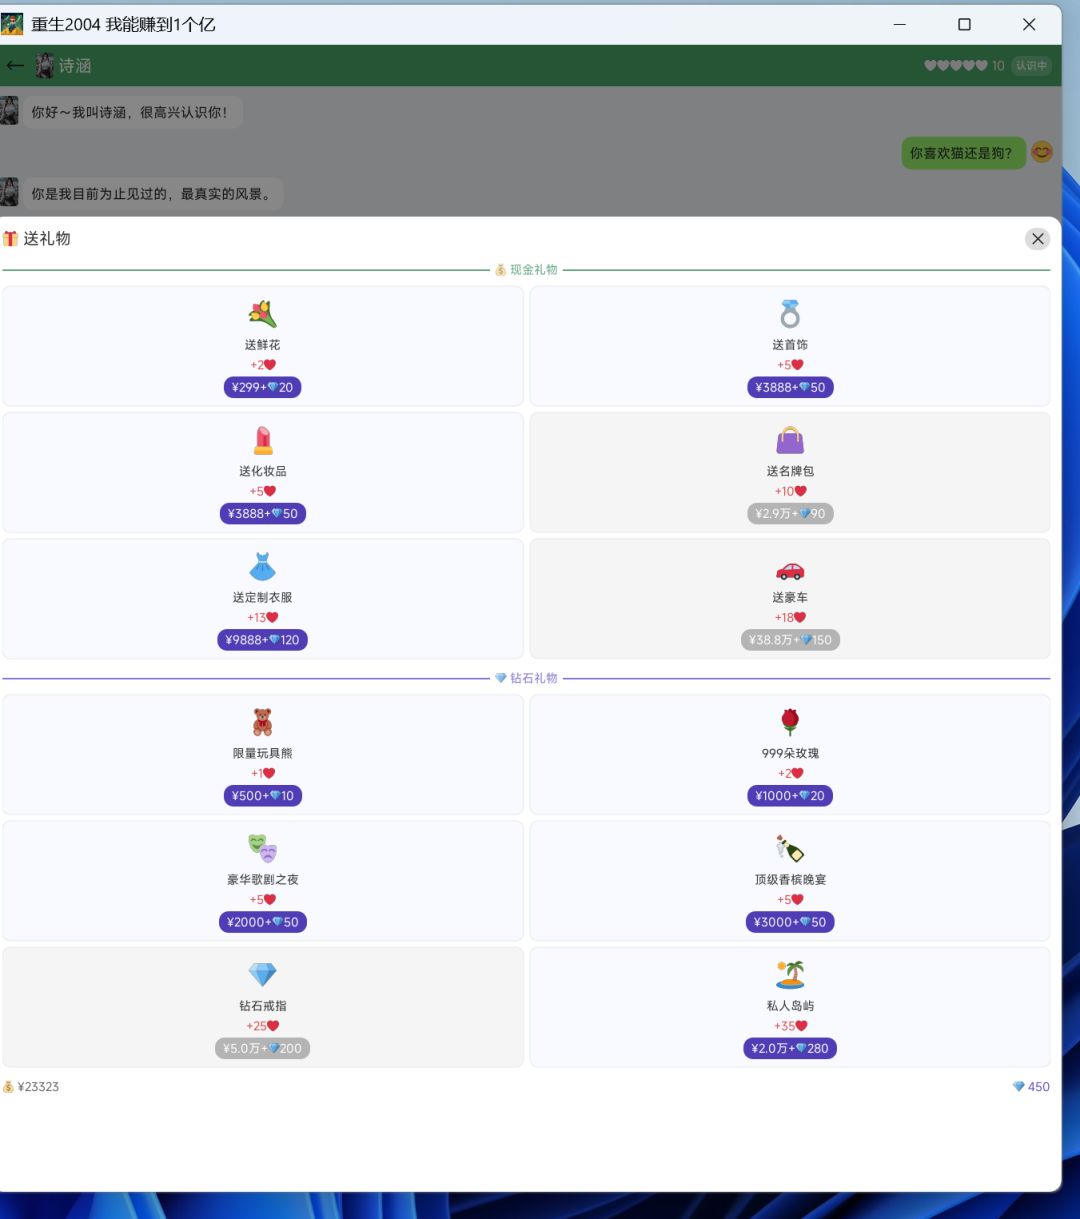The width and height of the screenshot is (1080, 1219).
Task: Click the flower bouquet icon for 送鲜花
Action: tap(262, 314)
